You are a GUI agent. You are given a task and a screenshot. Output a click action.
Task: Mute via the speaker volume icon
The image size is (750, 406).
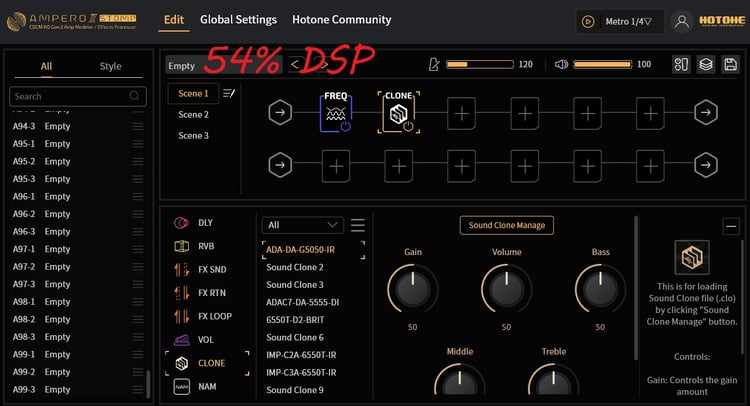tap(561, 64)
